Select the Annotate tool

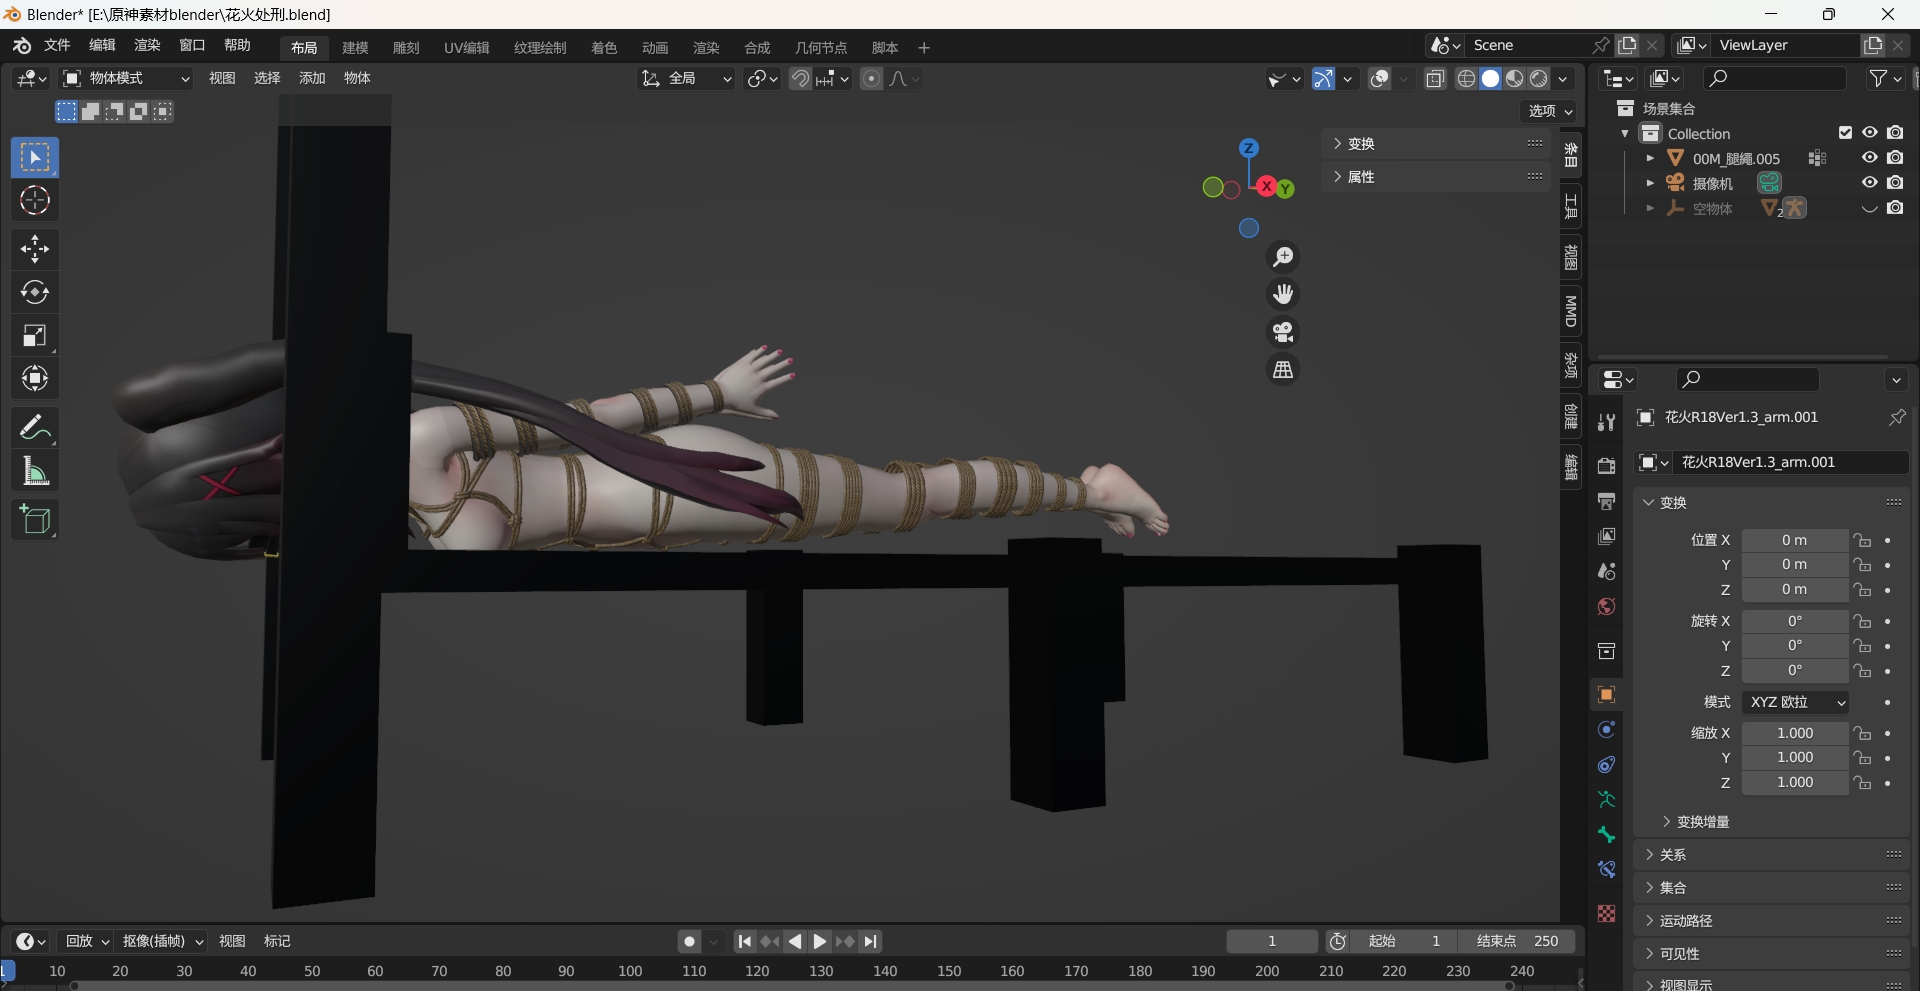pyautogui.click(x=35, y=428)
